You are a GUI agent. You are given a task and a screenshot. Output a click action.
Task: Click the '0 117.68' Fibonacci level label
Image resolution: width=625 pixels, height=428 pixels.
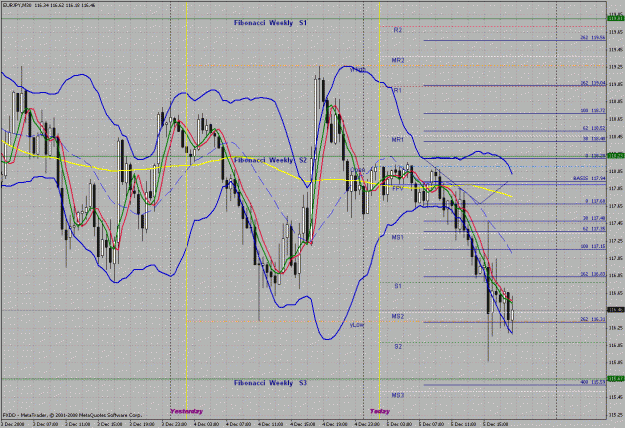click(595, 201)
